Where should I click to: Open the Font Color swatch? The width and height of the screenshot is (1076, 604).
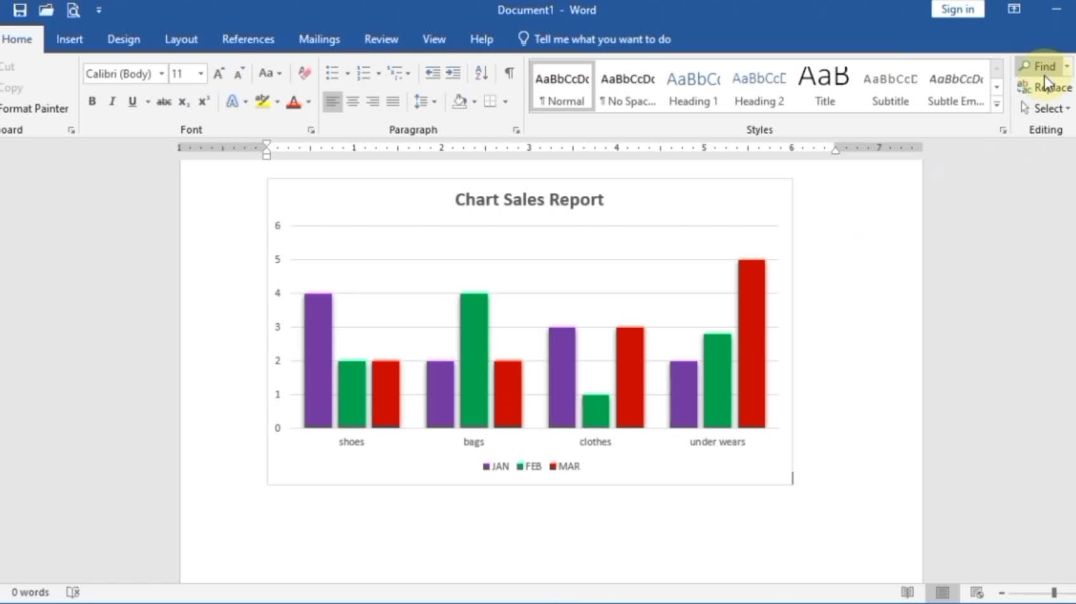coord(296,101)
